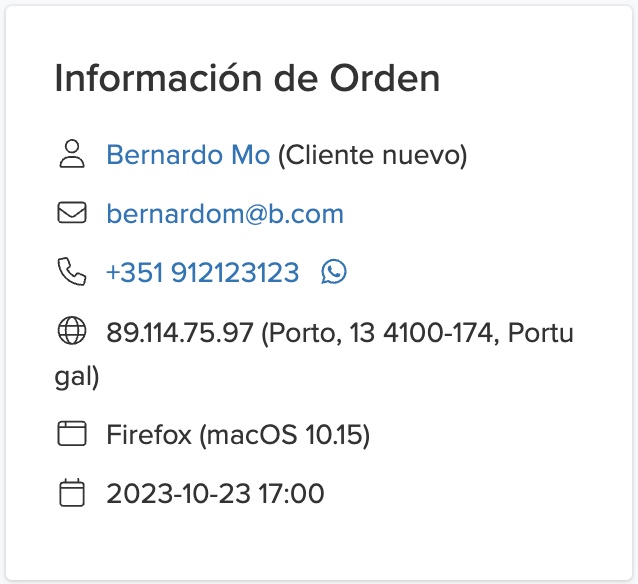Open the Bernardo Mo customer link
The width and height of the screenshot is (638, 584).
pos(188,155)
